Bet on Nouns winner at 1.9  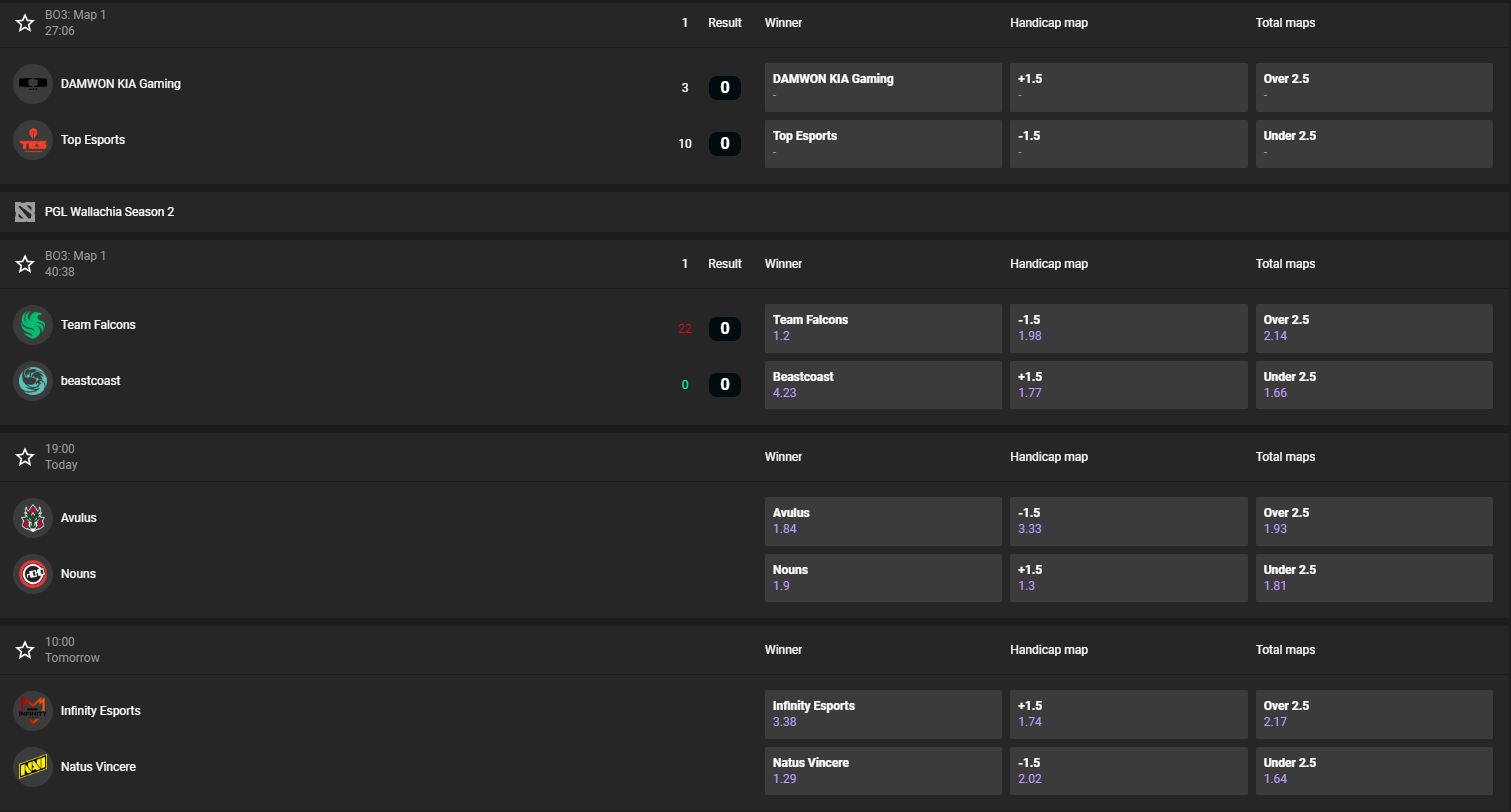[x=883, y=578]
